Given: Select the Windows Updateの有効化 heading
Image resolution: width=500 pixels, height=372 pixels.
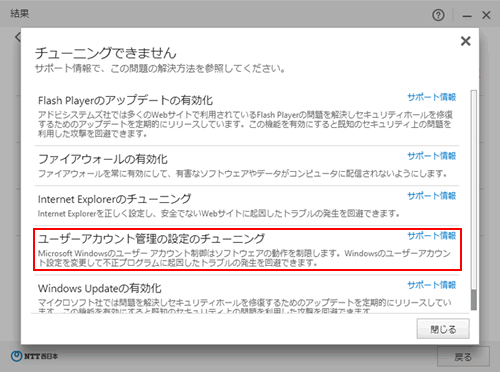Looking at the screenshot, I should [x=100, y=288].
